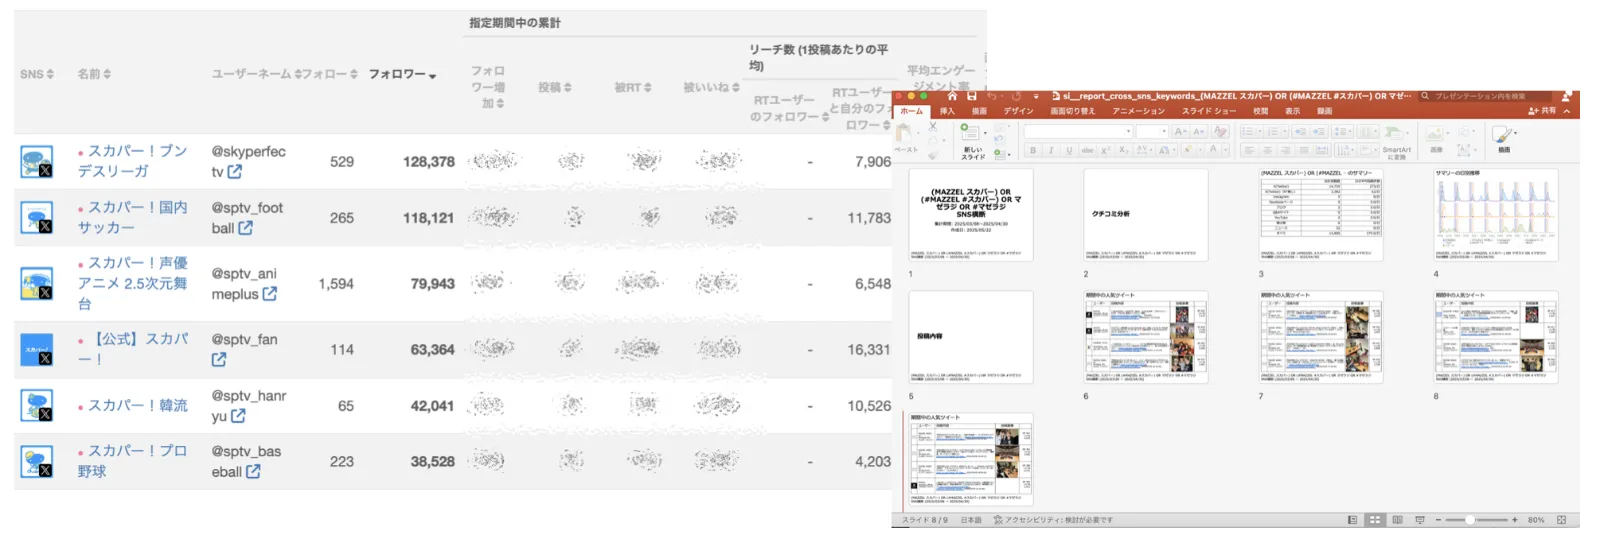Open 表示 ribbon tab

coord(1293,111)
